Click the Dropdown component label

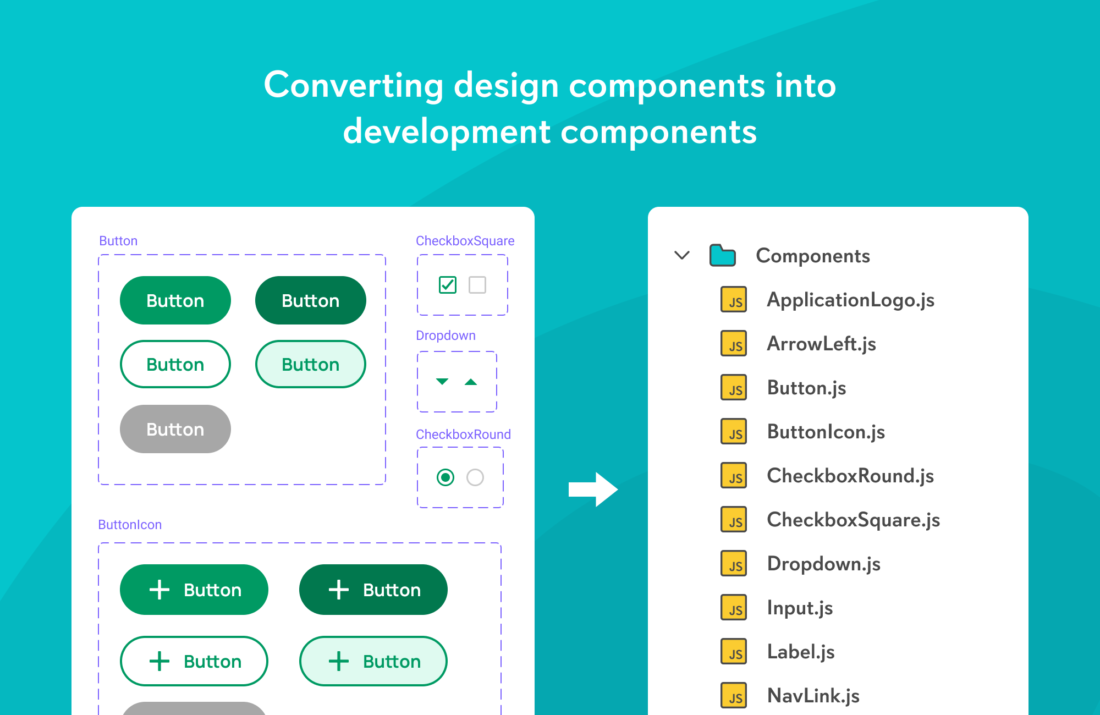point(445,335)
